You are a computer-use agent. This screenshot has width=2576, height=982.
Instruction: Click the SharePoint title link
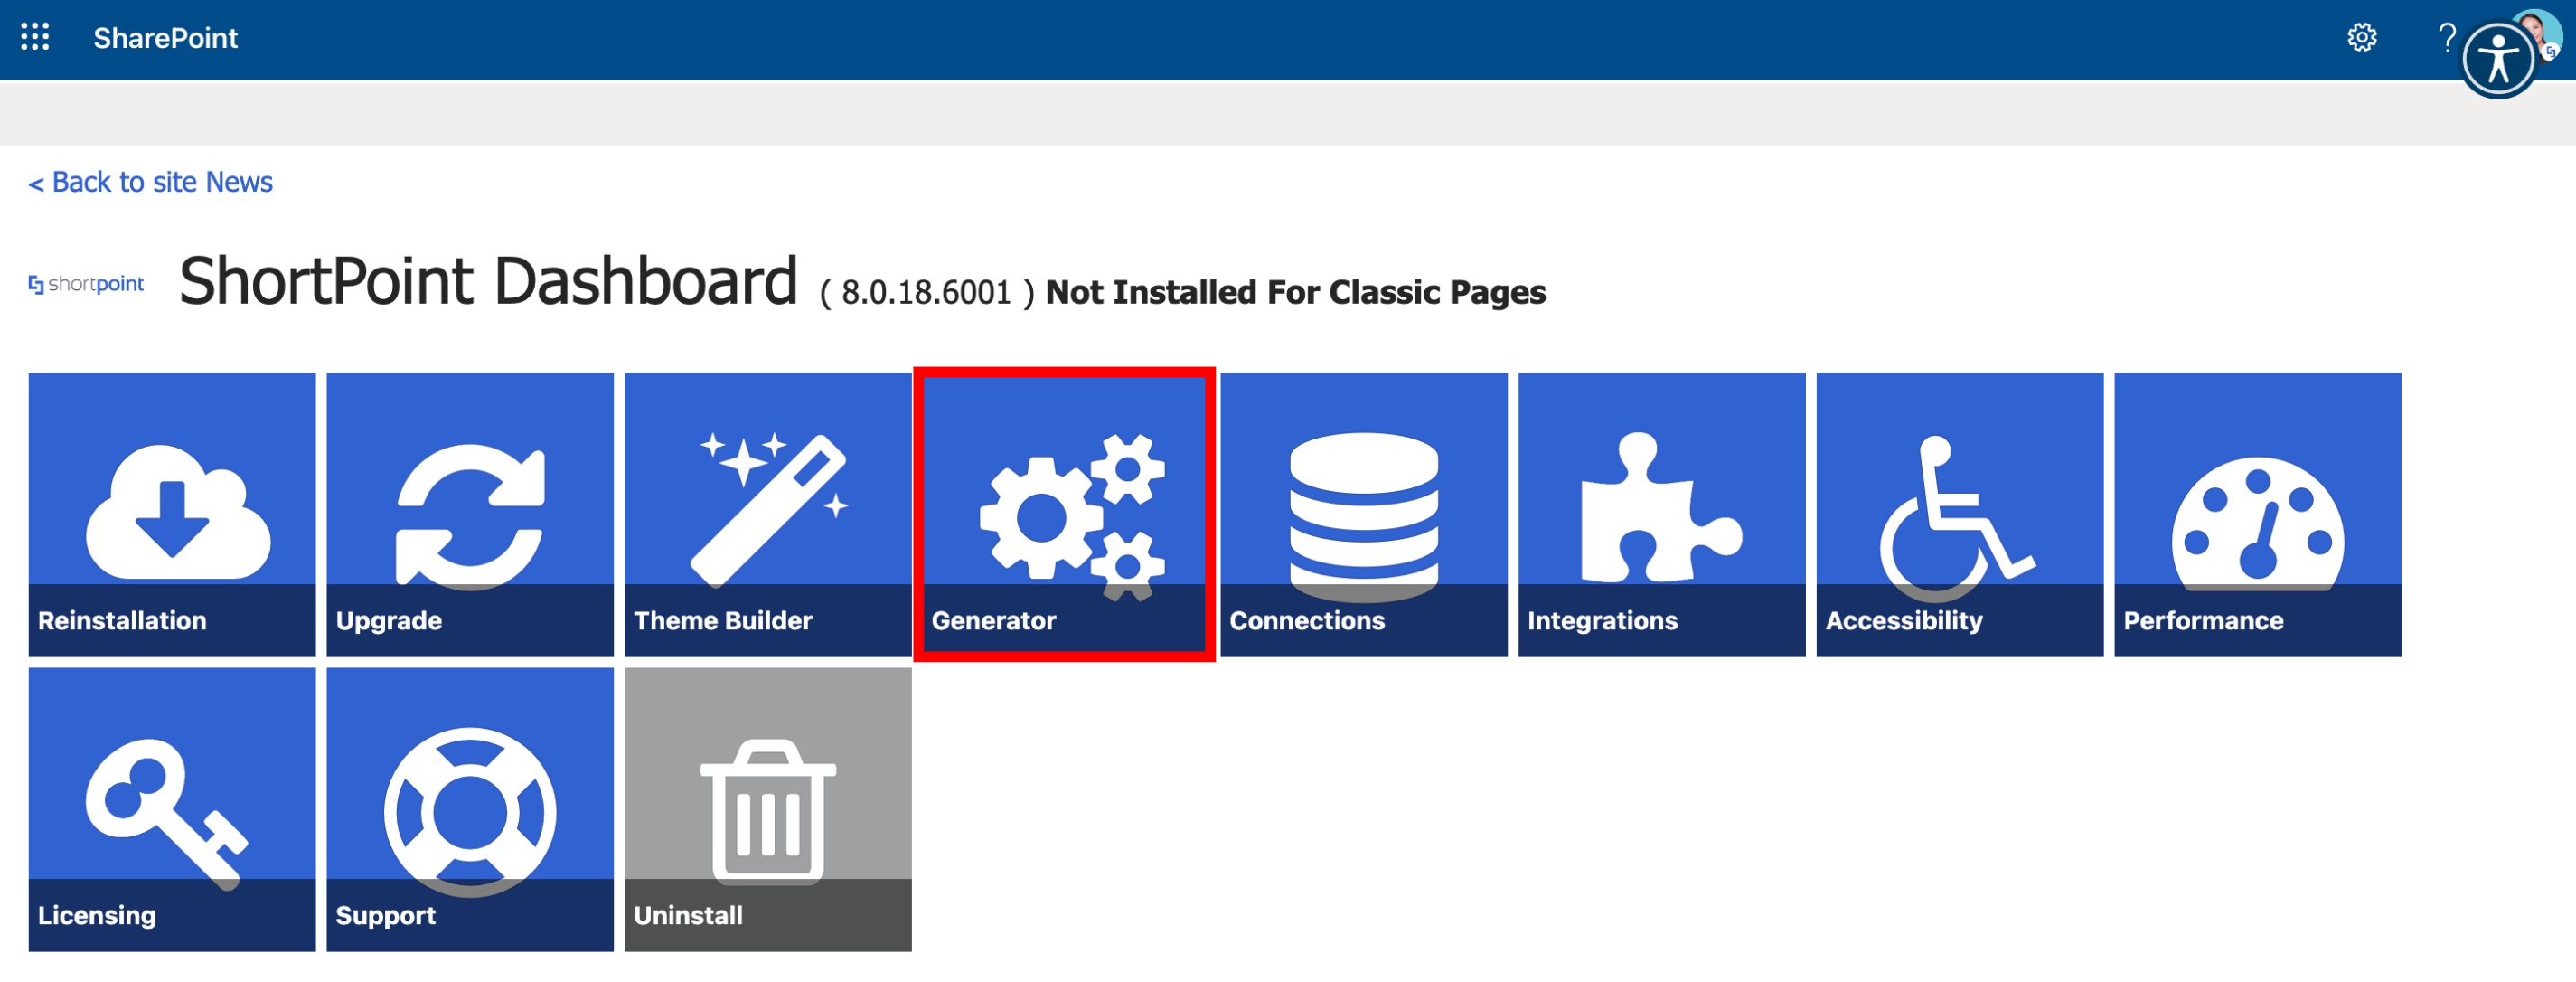coord(165,38)
